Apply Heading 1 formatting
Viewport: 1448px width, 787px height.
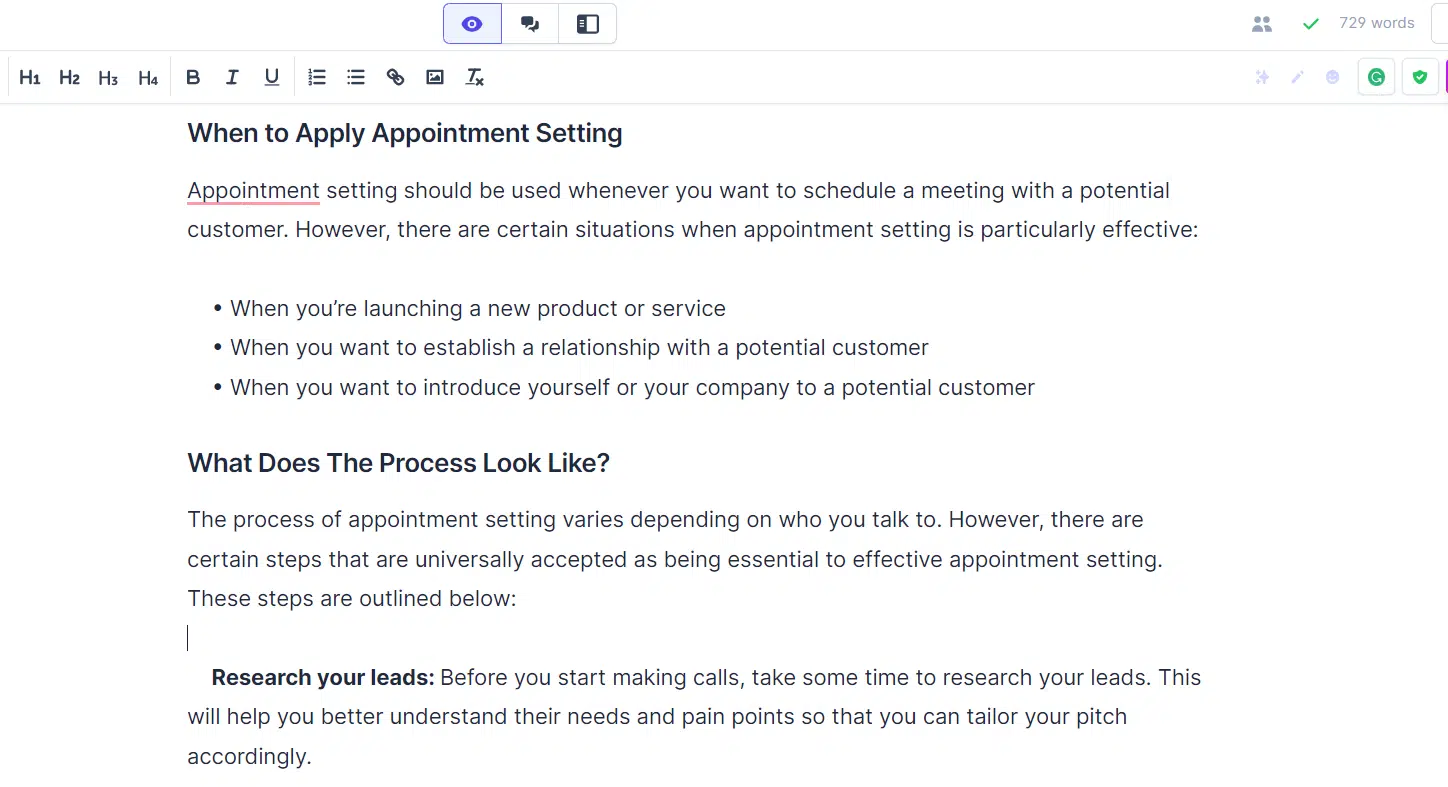[30, 77]
